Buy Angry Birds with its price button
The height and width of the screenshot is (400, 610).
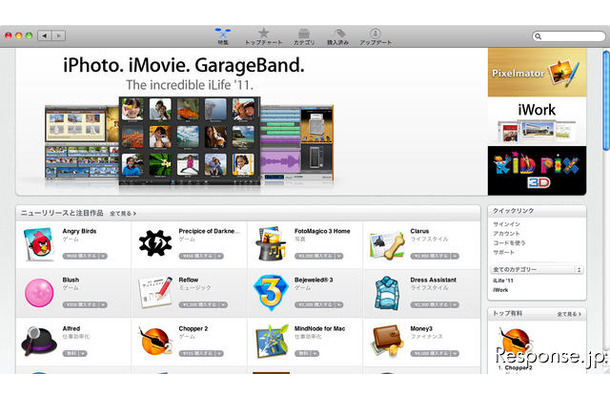pos(85,256)
